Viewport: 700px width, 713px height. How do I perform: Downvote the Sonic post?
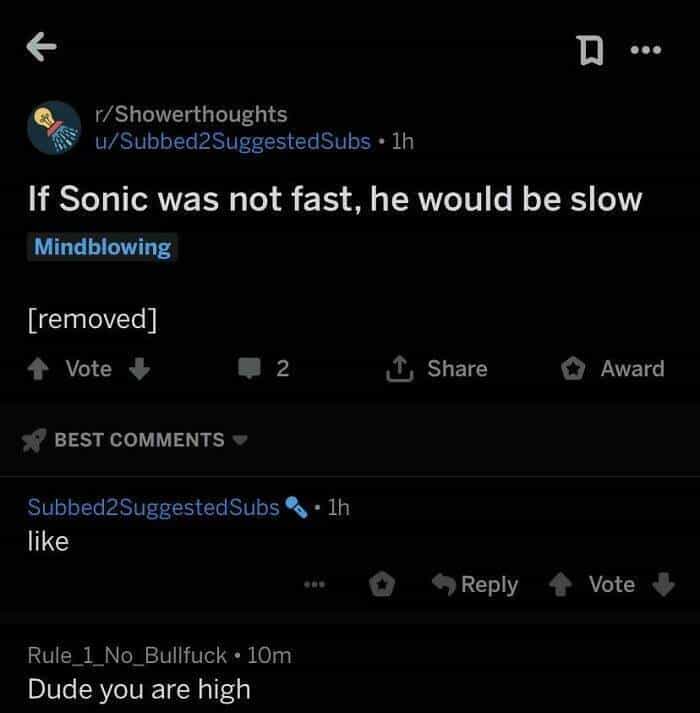coord(139,369)
